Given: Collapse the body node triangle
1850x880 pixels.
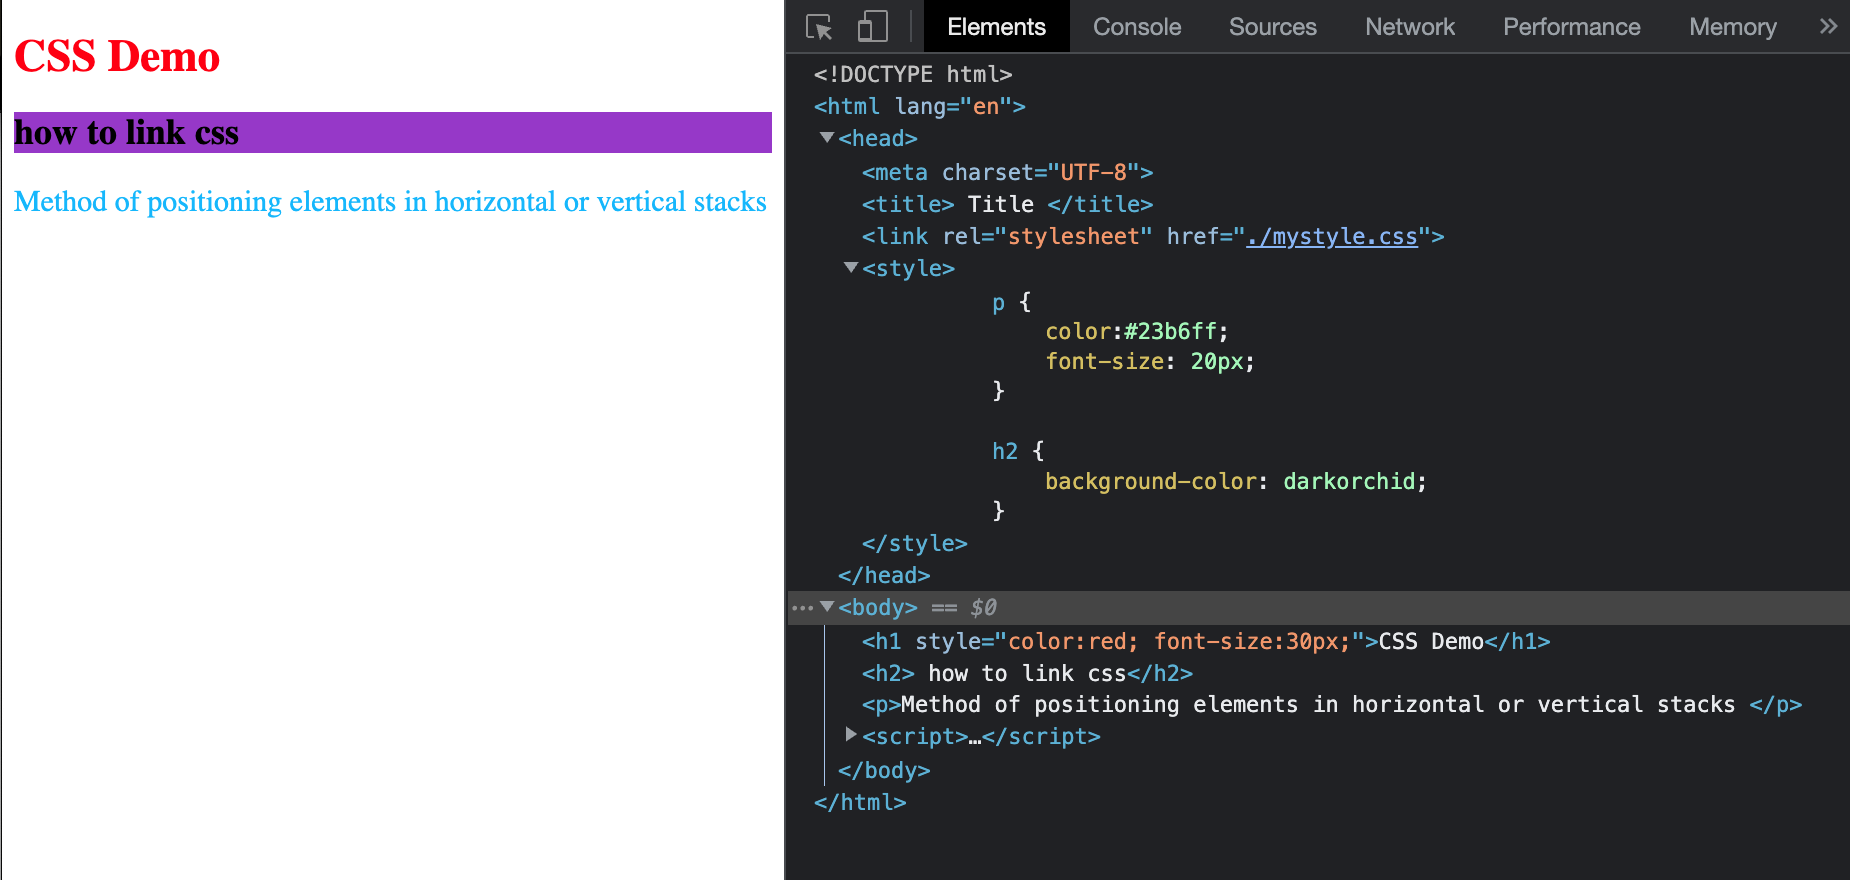Looking at the screenshot, I should click(827, 606).
